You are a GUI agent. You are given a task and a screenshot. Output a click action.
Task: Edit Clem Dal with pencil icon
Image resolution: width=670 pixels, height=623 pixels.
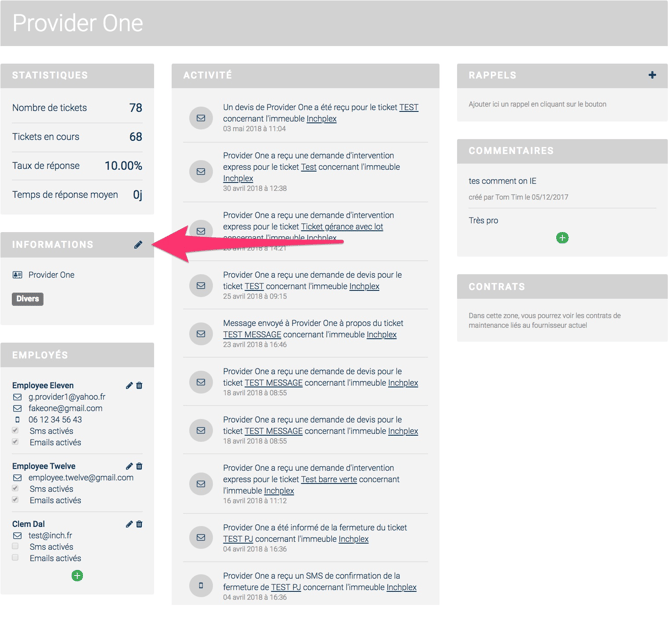tap(129, 524)
